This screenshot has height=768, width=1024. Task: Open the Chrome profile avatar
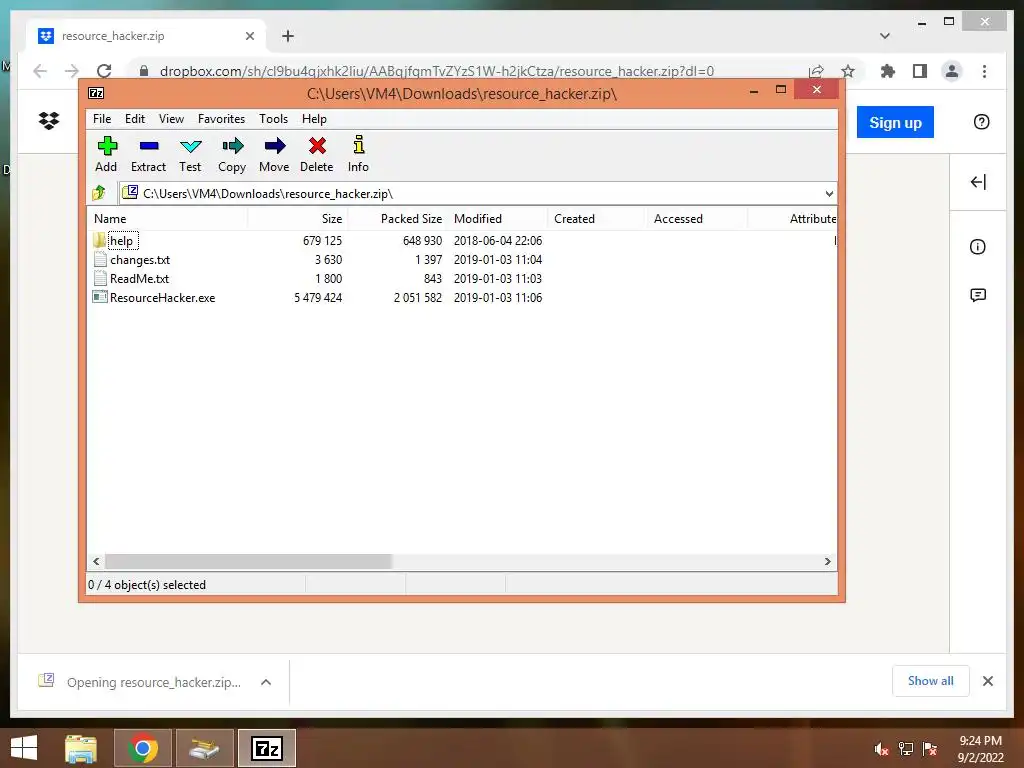point(952,71)
